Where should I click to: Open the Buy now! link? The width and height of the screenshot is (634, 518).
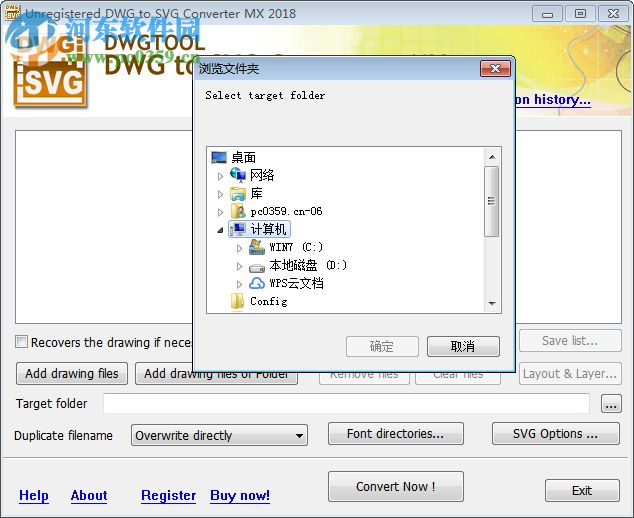click(240, 495)
